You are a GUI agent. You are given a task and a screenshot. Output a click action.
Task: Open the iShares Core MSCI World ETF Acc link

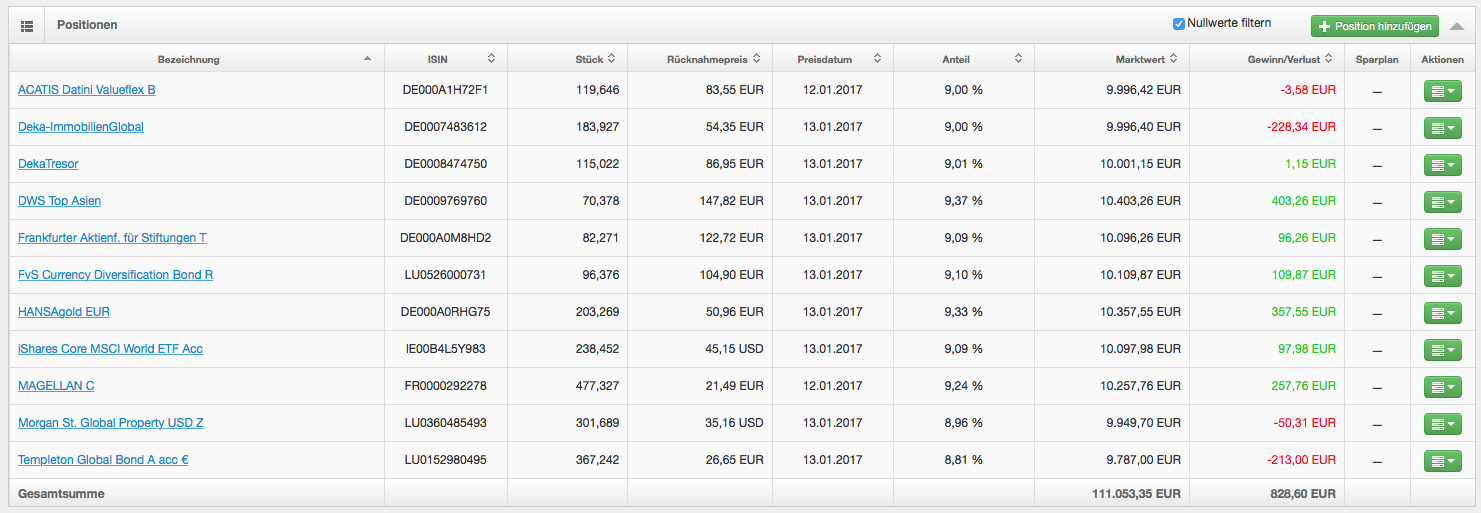tap(110, 349)
